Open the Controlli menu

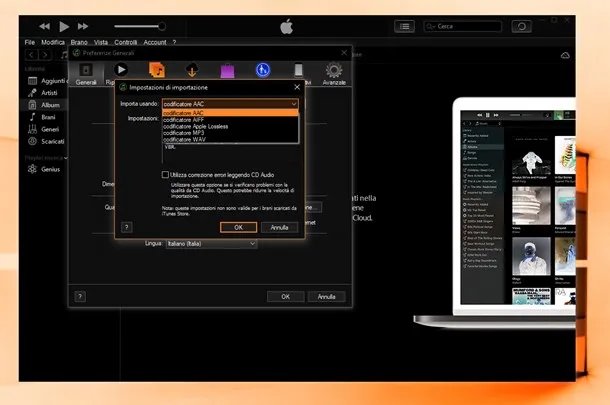(126, 42)
